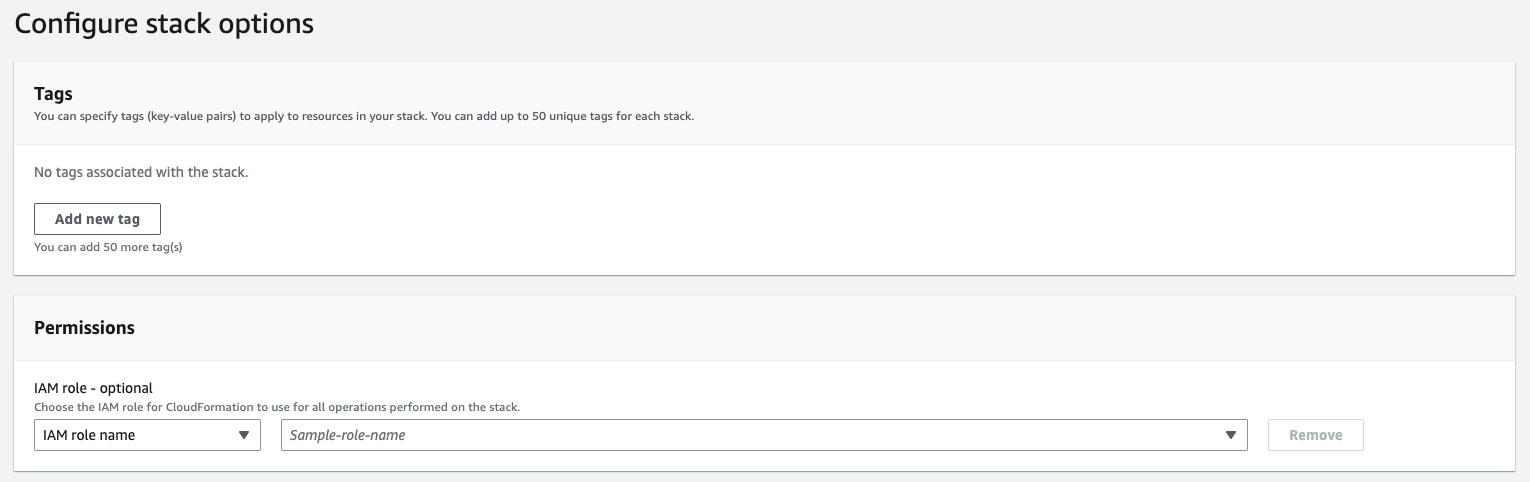Expand the Sample-role-name combo box
This screenshot has width=1530, height=482.
[764, 435]
